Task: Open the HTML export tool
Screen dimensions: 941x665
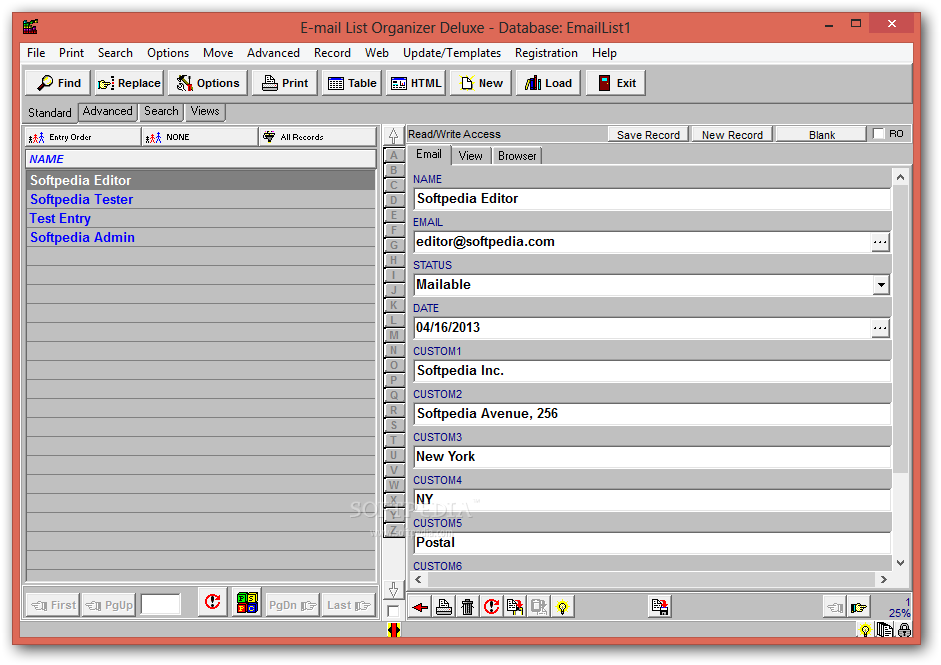Action: (416, 83)
